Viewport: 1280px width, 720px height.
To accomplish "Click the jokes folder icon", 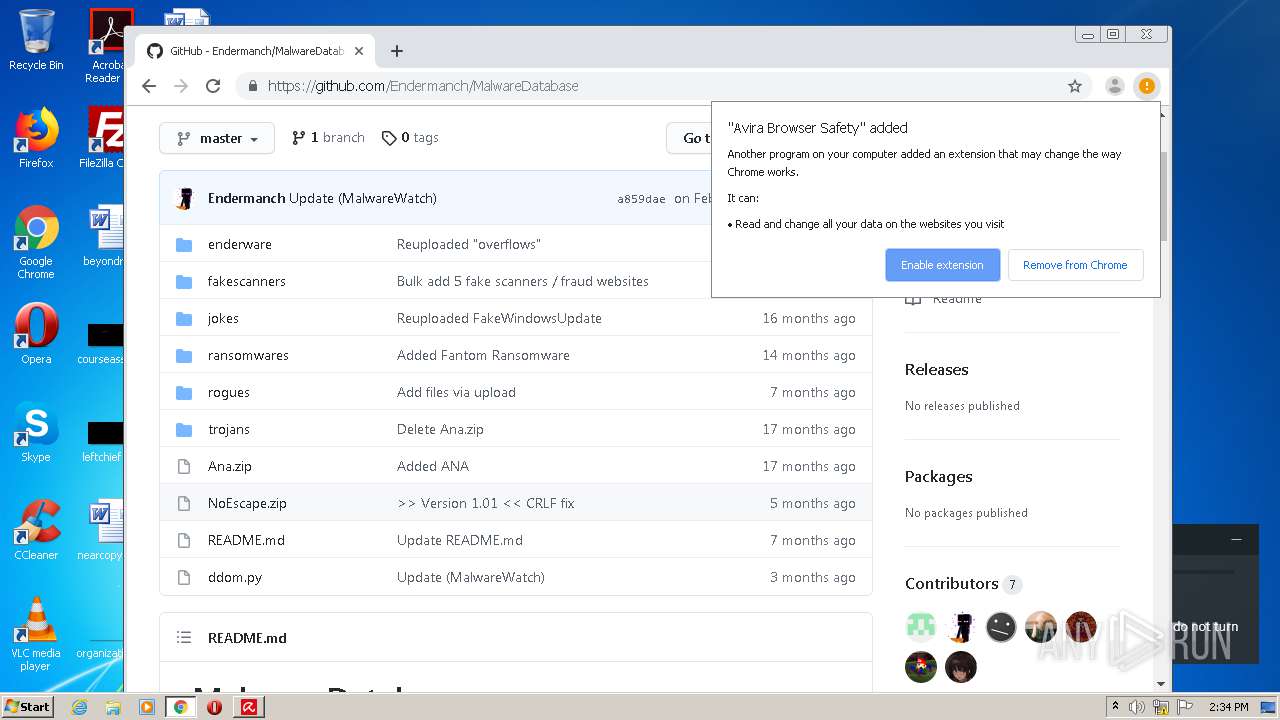I will [x=184, y=318].
